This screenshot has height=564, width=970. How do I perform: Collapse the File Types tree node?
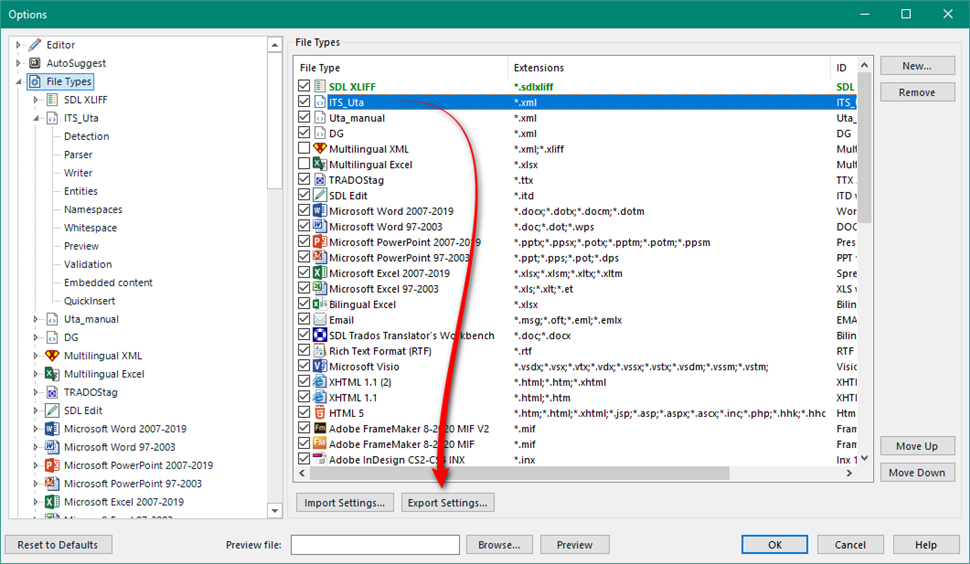click(x=19, y=82)
